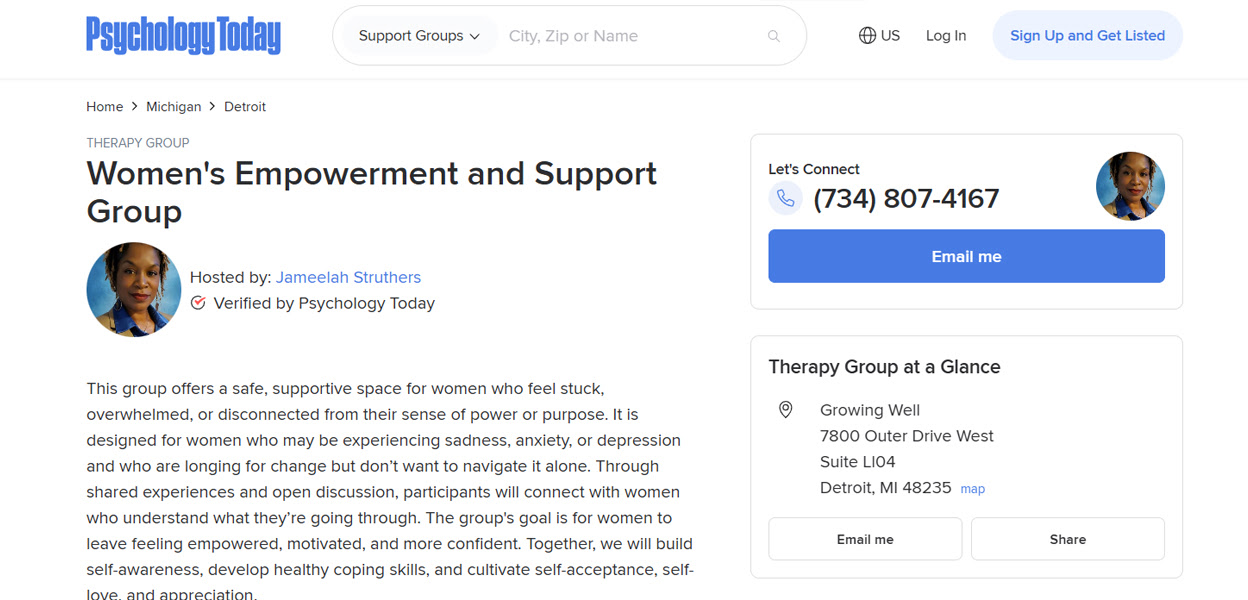Click the globe icon next to US

pos(865,35)
